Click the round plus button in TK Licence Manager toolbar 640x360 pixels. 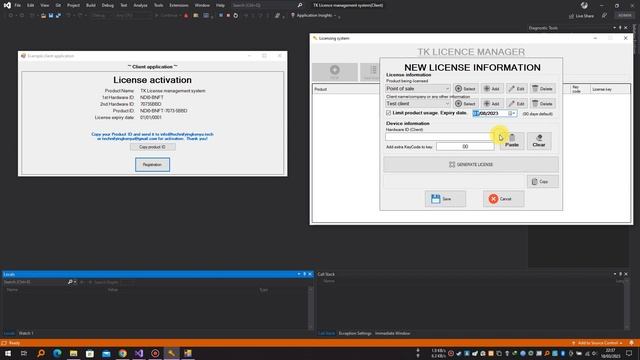tap(335, 72)
